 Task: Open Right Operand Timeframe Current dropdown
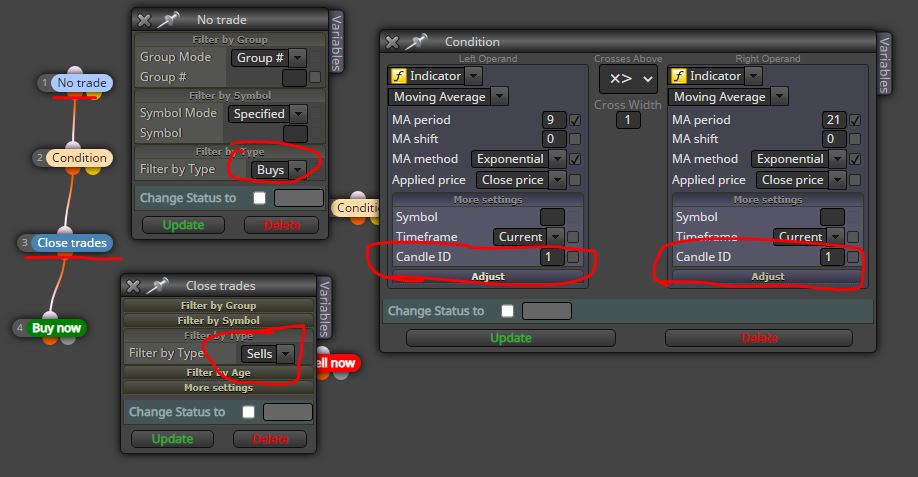coord(809,237)
